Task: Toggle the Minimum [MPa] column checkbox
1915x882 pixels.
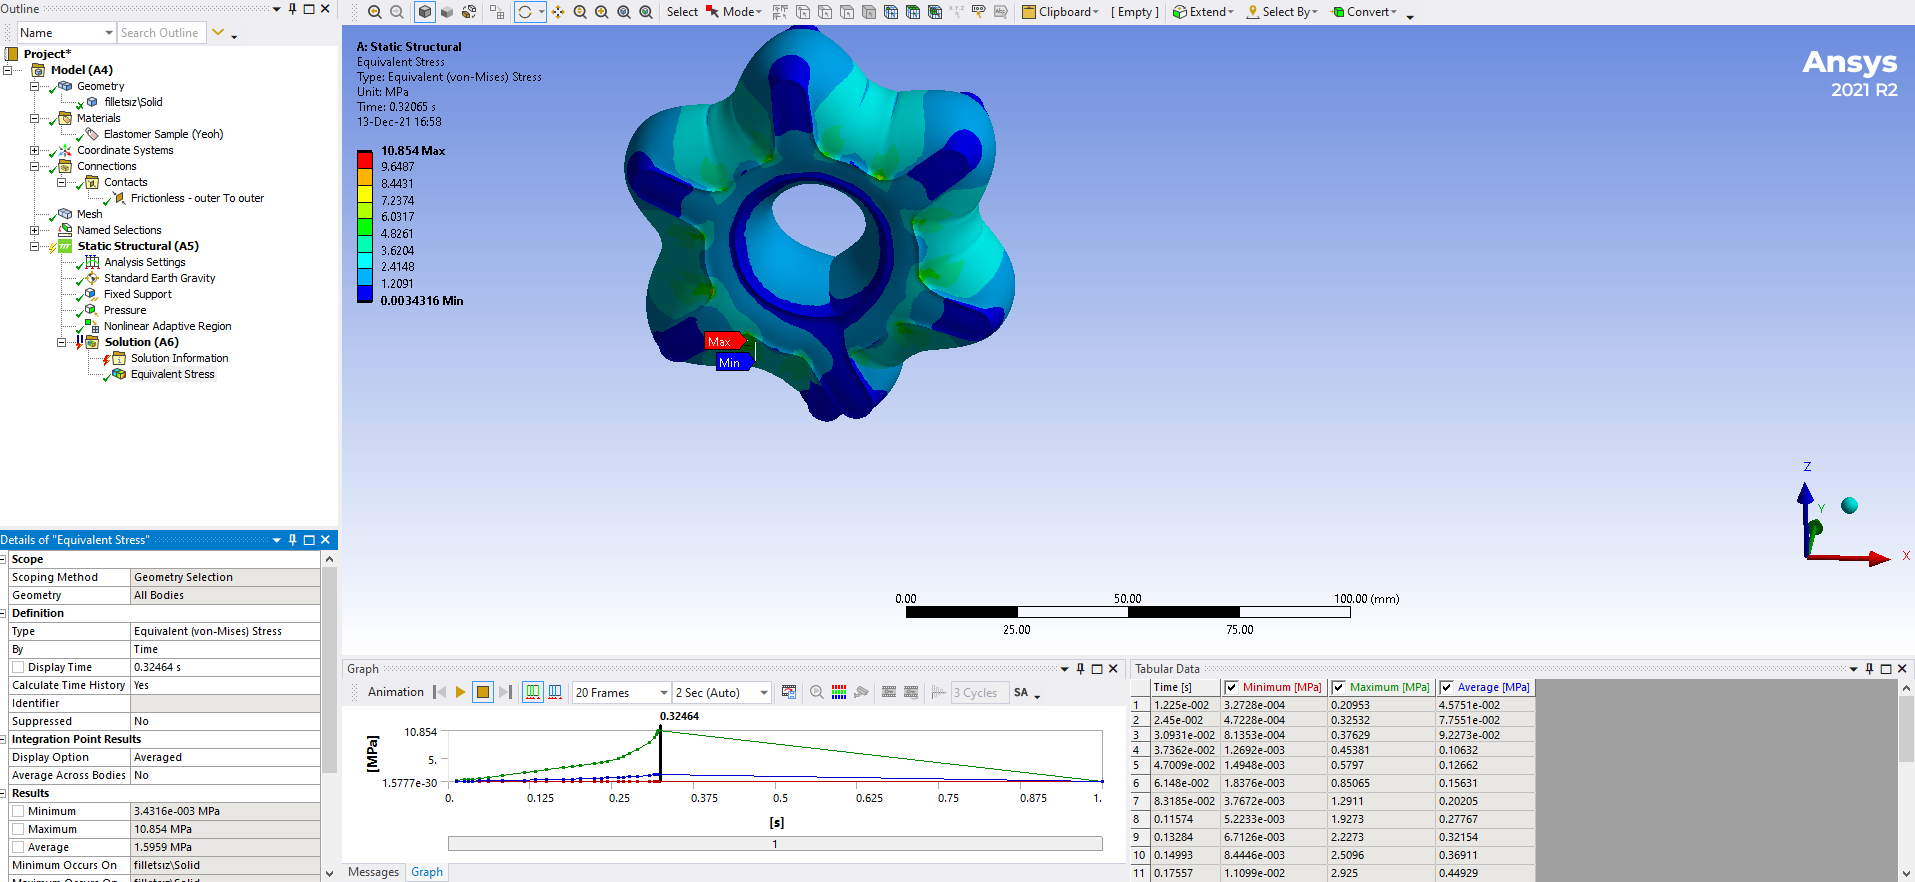Action: [1232, 687]
